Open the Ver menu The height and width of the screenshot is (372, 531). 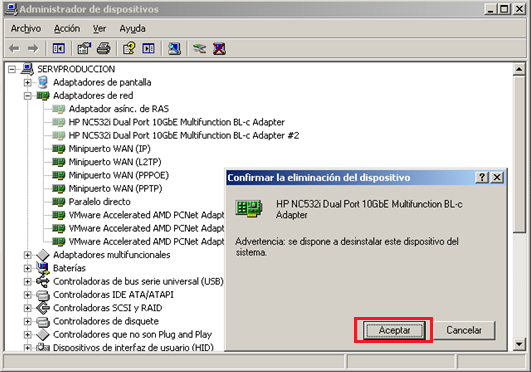[100, 29]
